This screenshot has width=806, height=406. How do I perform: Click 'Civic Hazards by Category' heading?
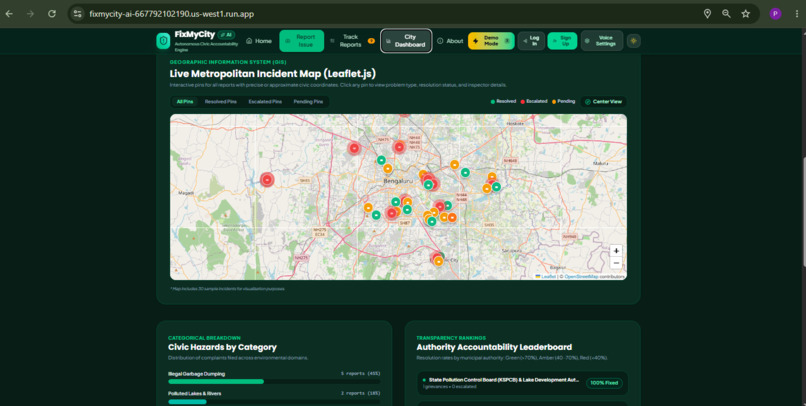[222, 347]
